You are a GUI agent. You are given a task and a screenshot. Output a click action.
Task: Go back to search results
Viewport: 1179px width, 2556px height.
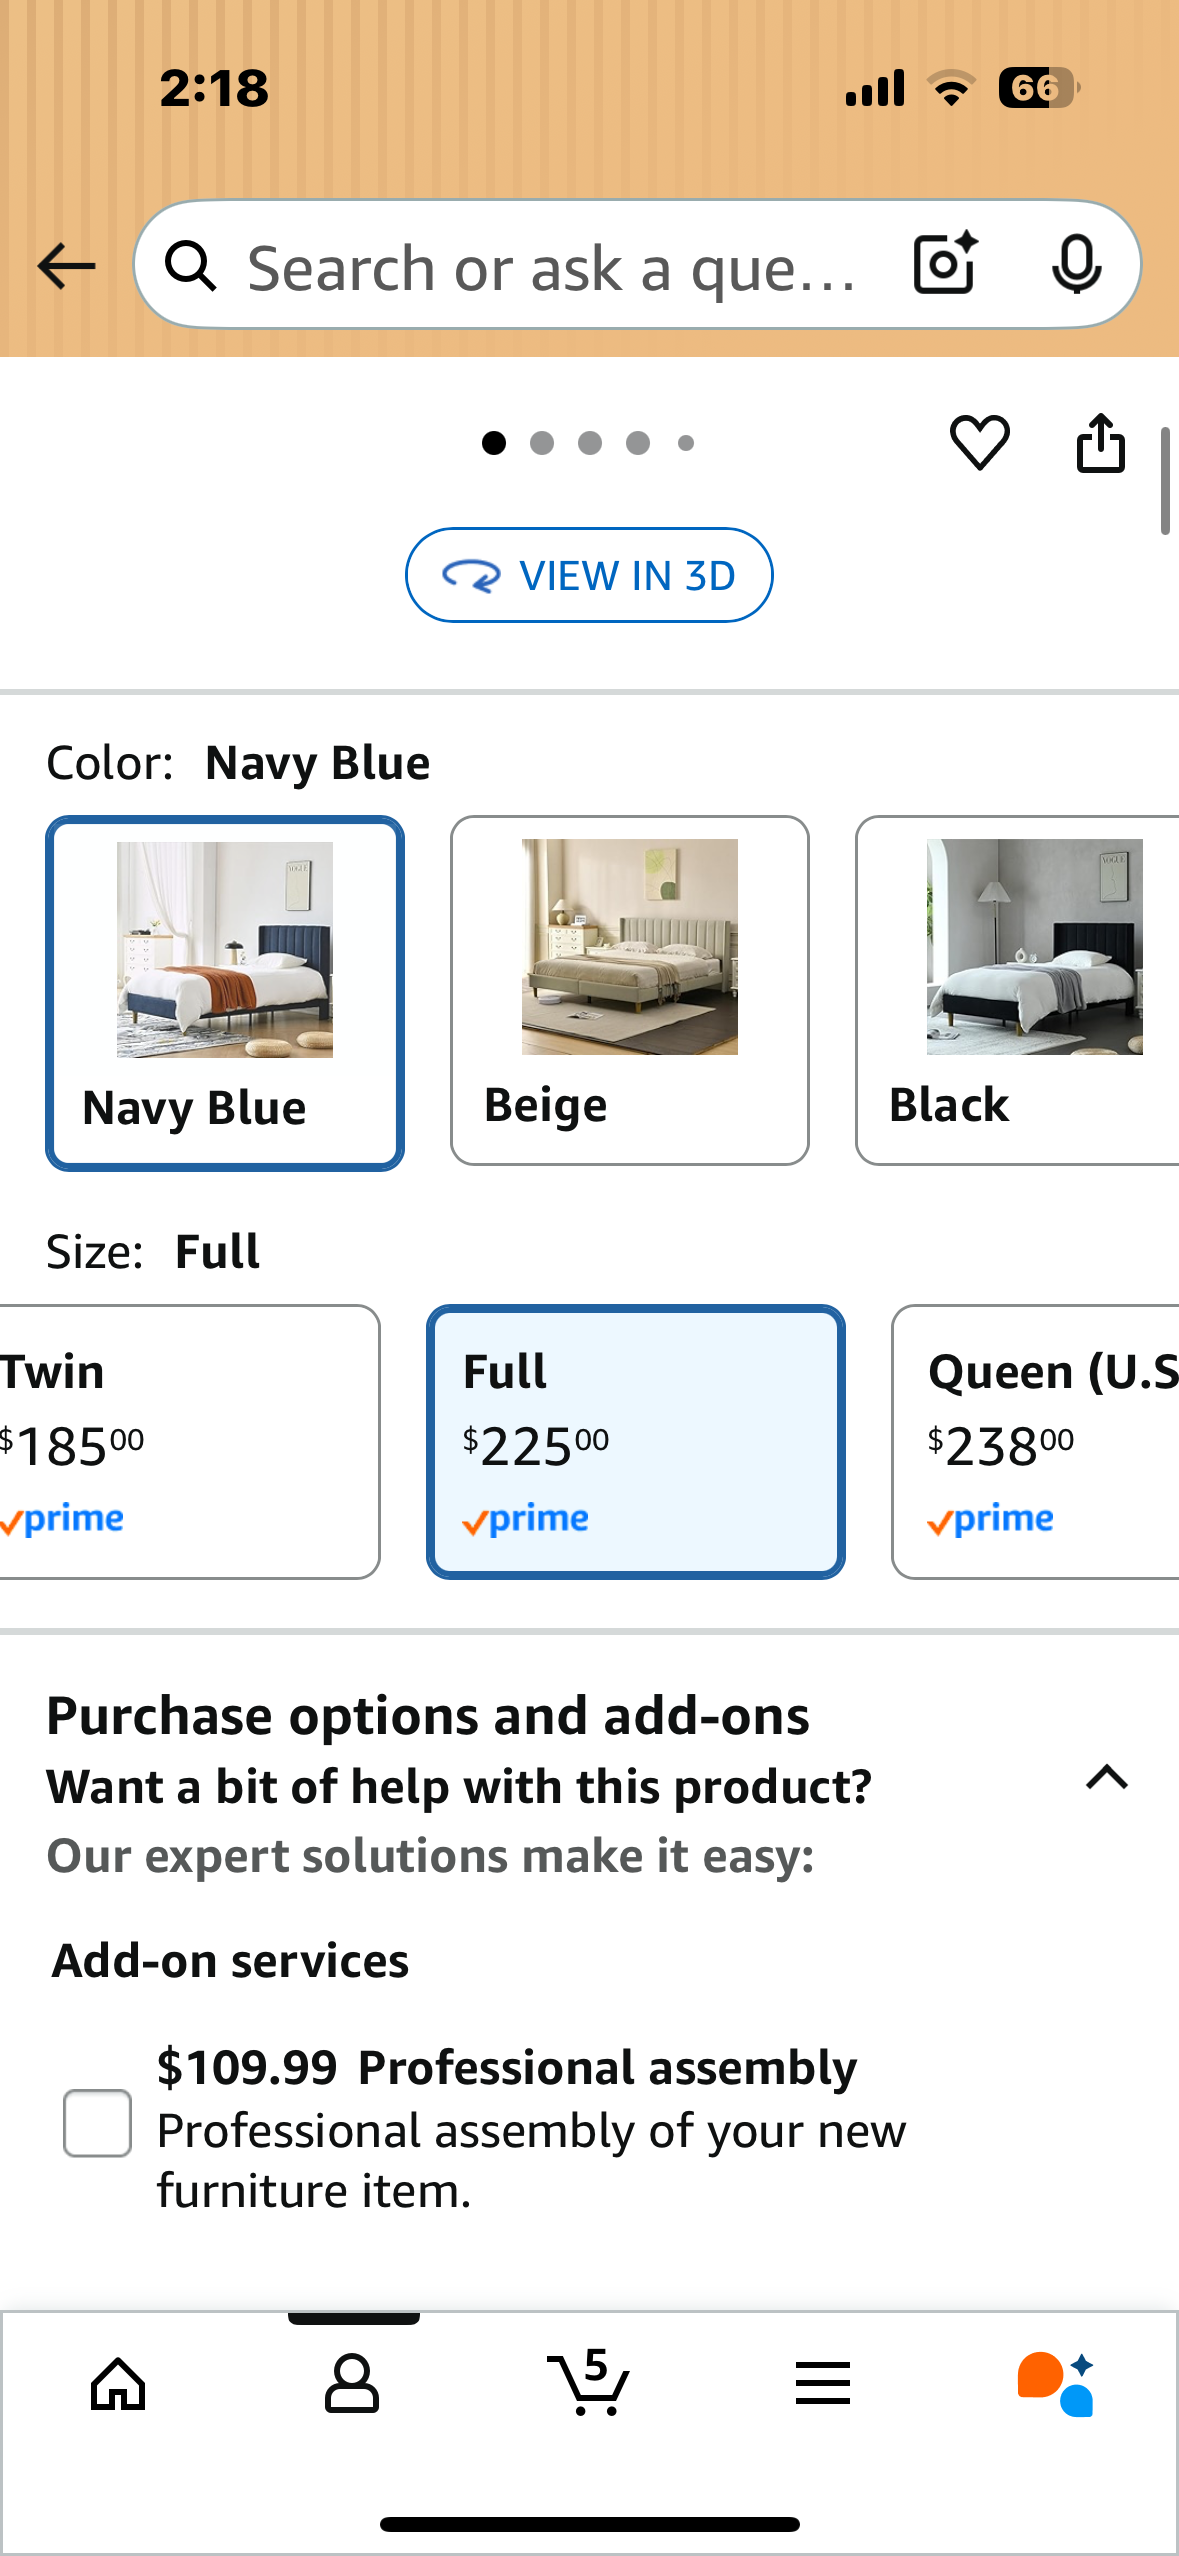click(x=64, y=265)
